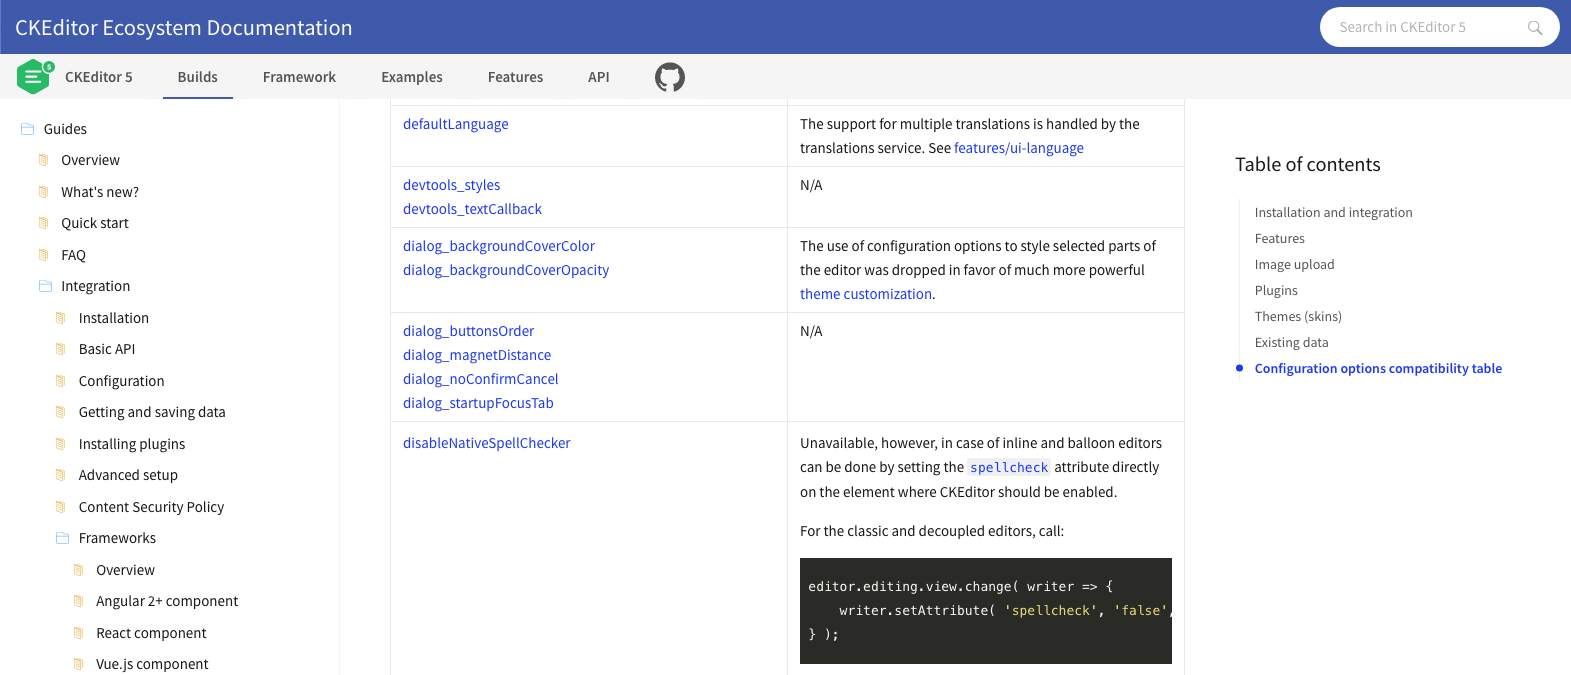1571x675 pixels.
Task: Open the Content Security Policy guide
Action: click(151, 507)
